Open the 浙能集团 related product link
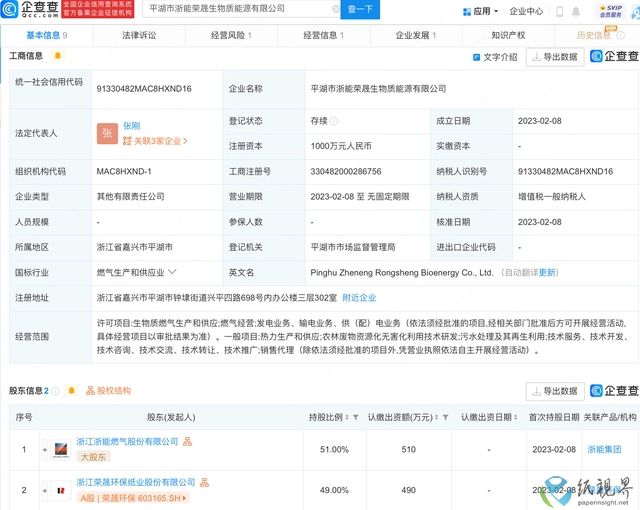This screenshot has width=640, height=510. 604,450
